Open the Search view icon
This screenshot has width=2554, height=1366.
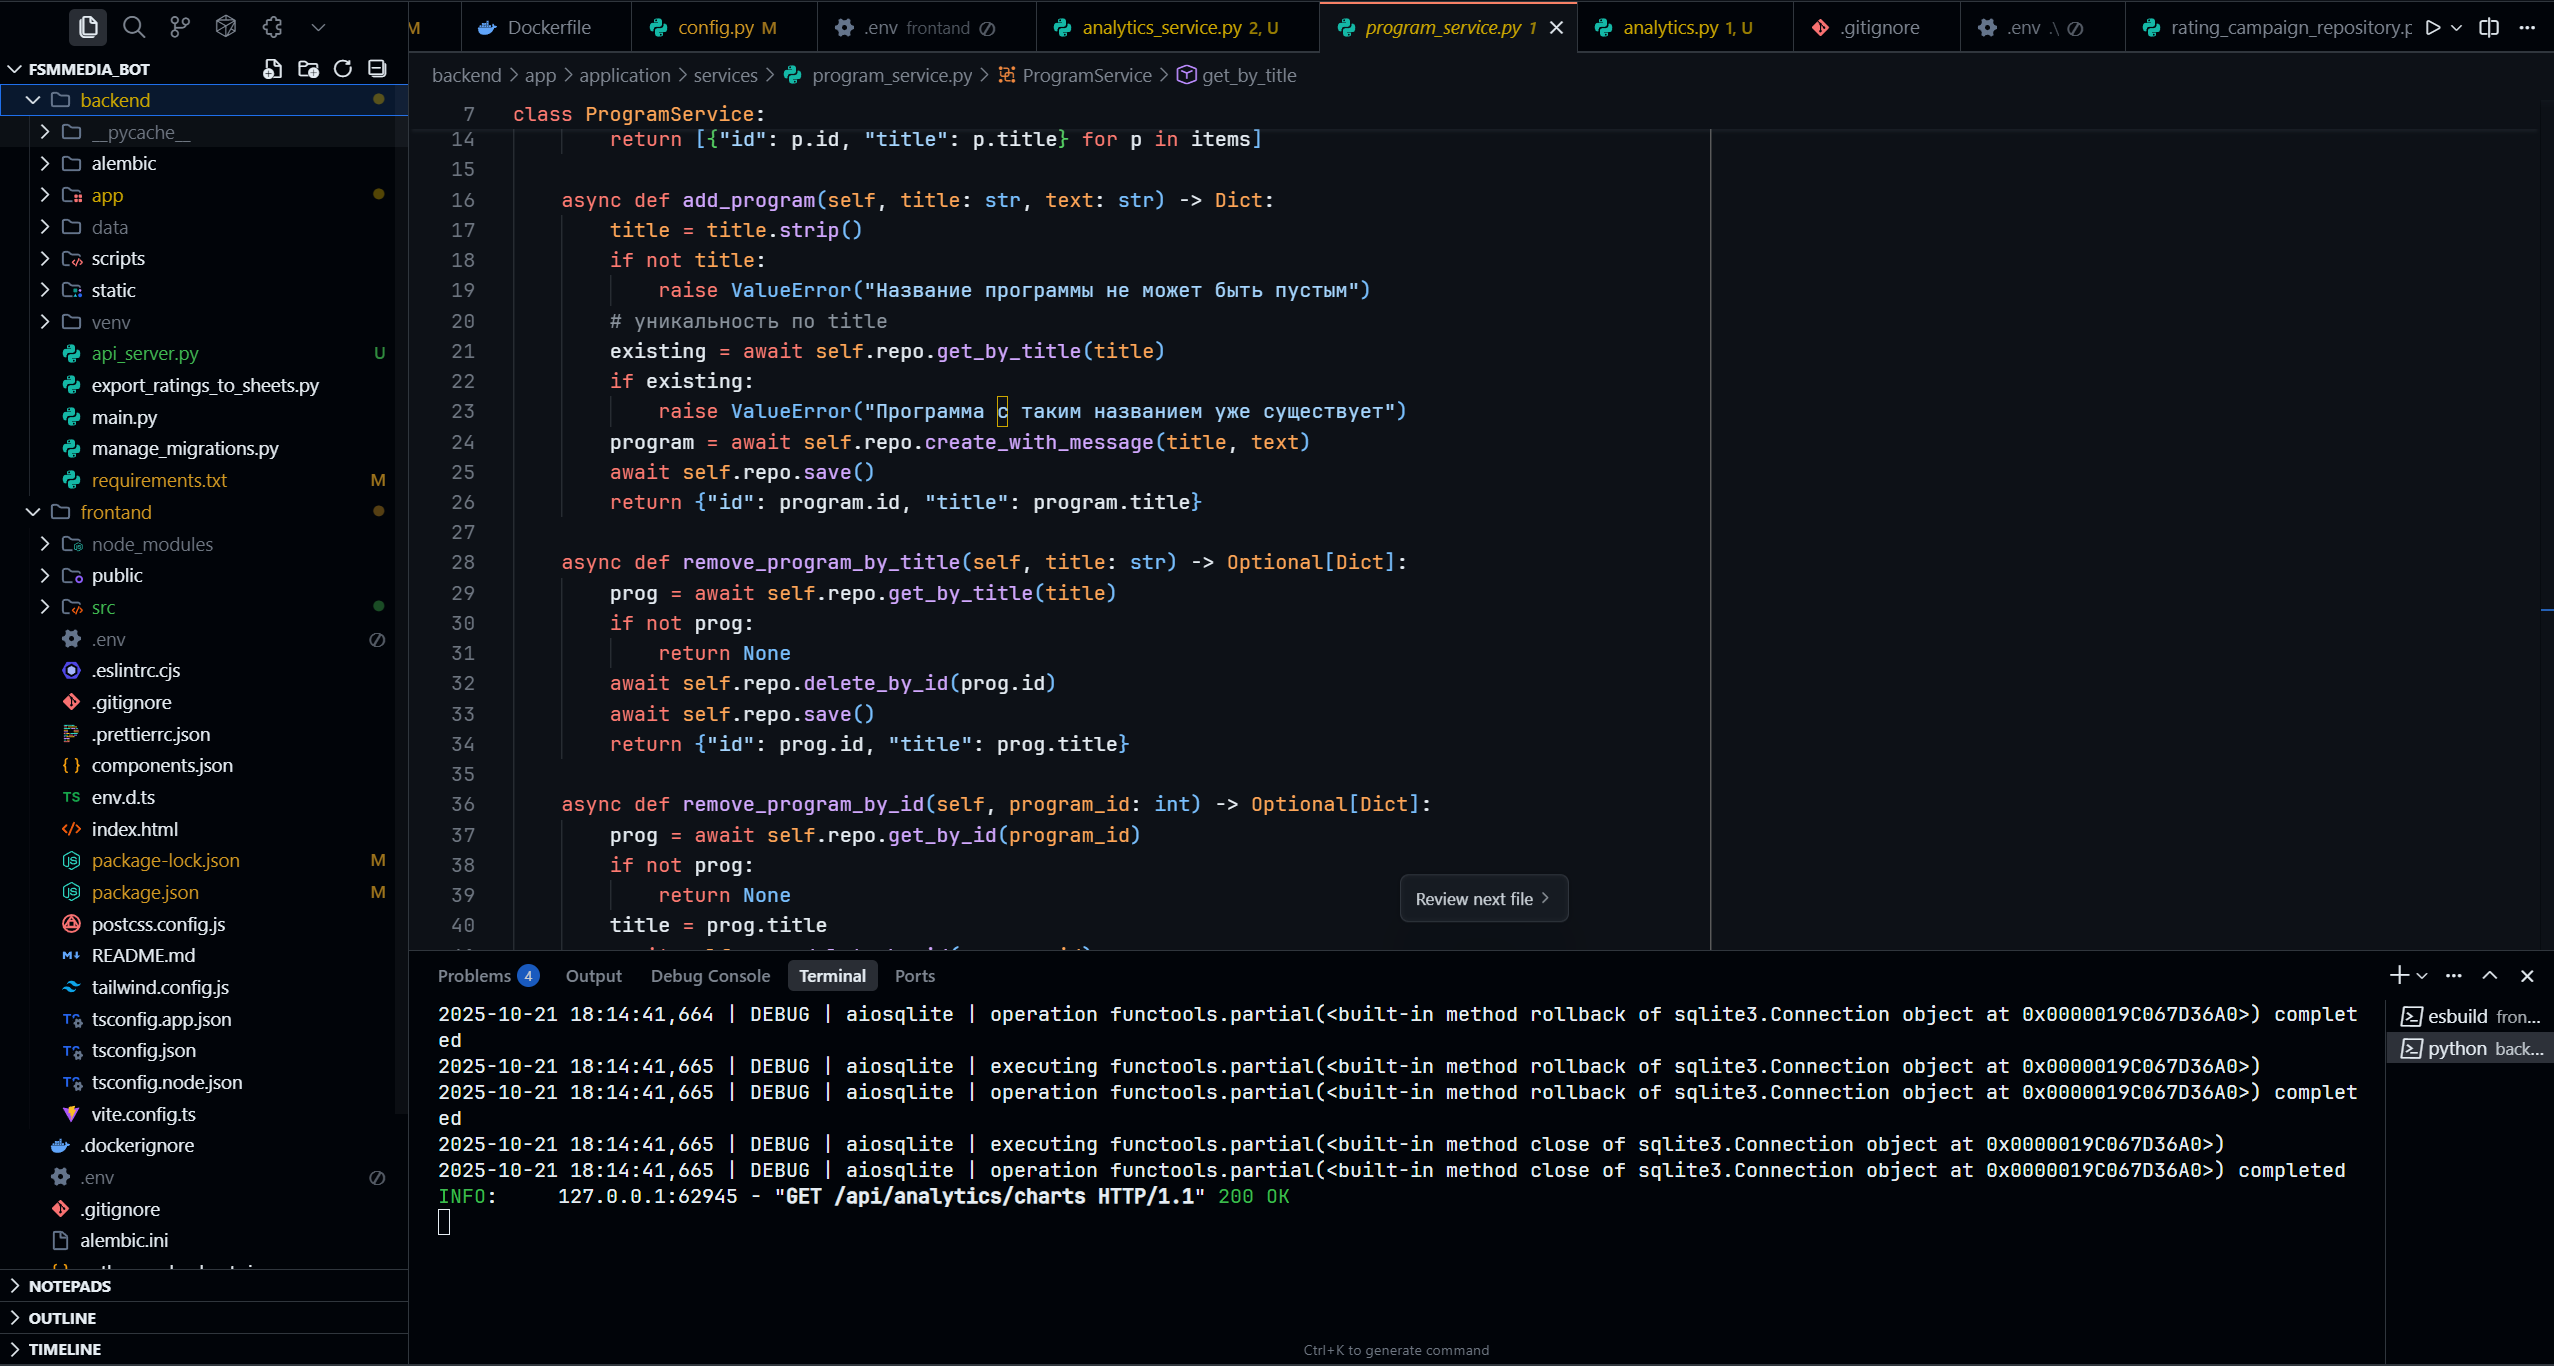pyautogui.click(x=134, y=27)
